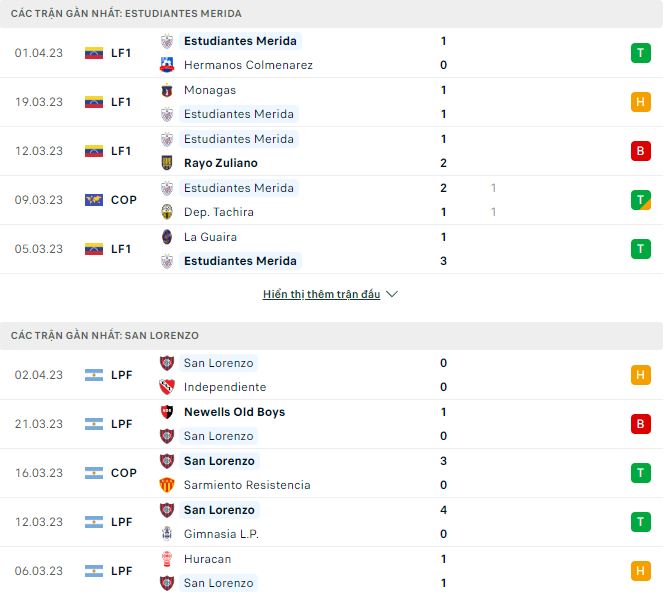Click the Venezuela flag on 01.04.23 row
Screen dimensions: 665x594
[94, 53]
